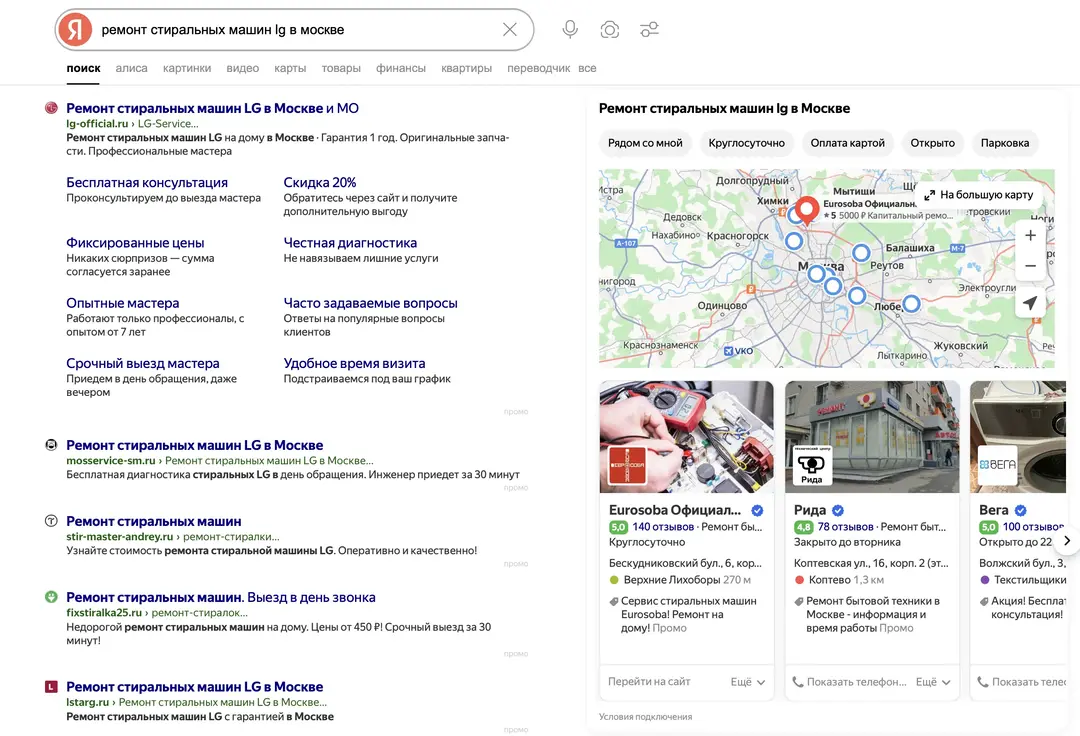Enable the "Круглосуточно" filter chip
This screenshot has width=1080, height=736.
tap(747, 143)
